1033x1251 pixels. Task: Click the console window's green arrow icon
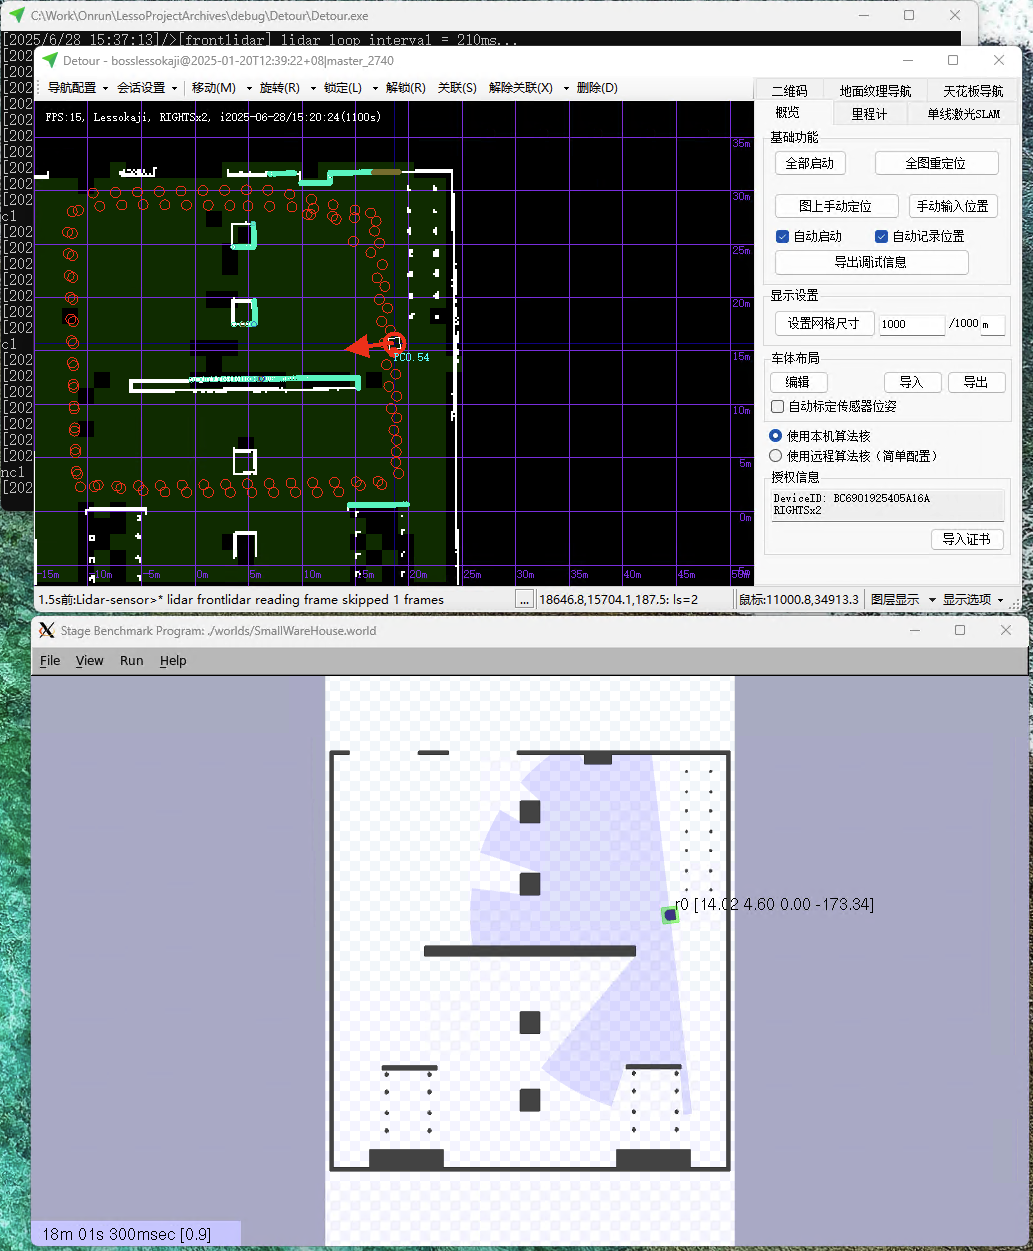click(17, 16)
